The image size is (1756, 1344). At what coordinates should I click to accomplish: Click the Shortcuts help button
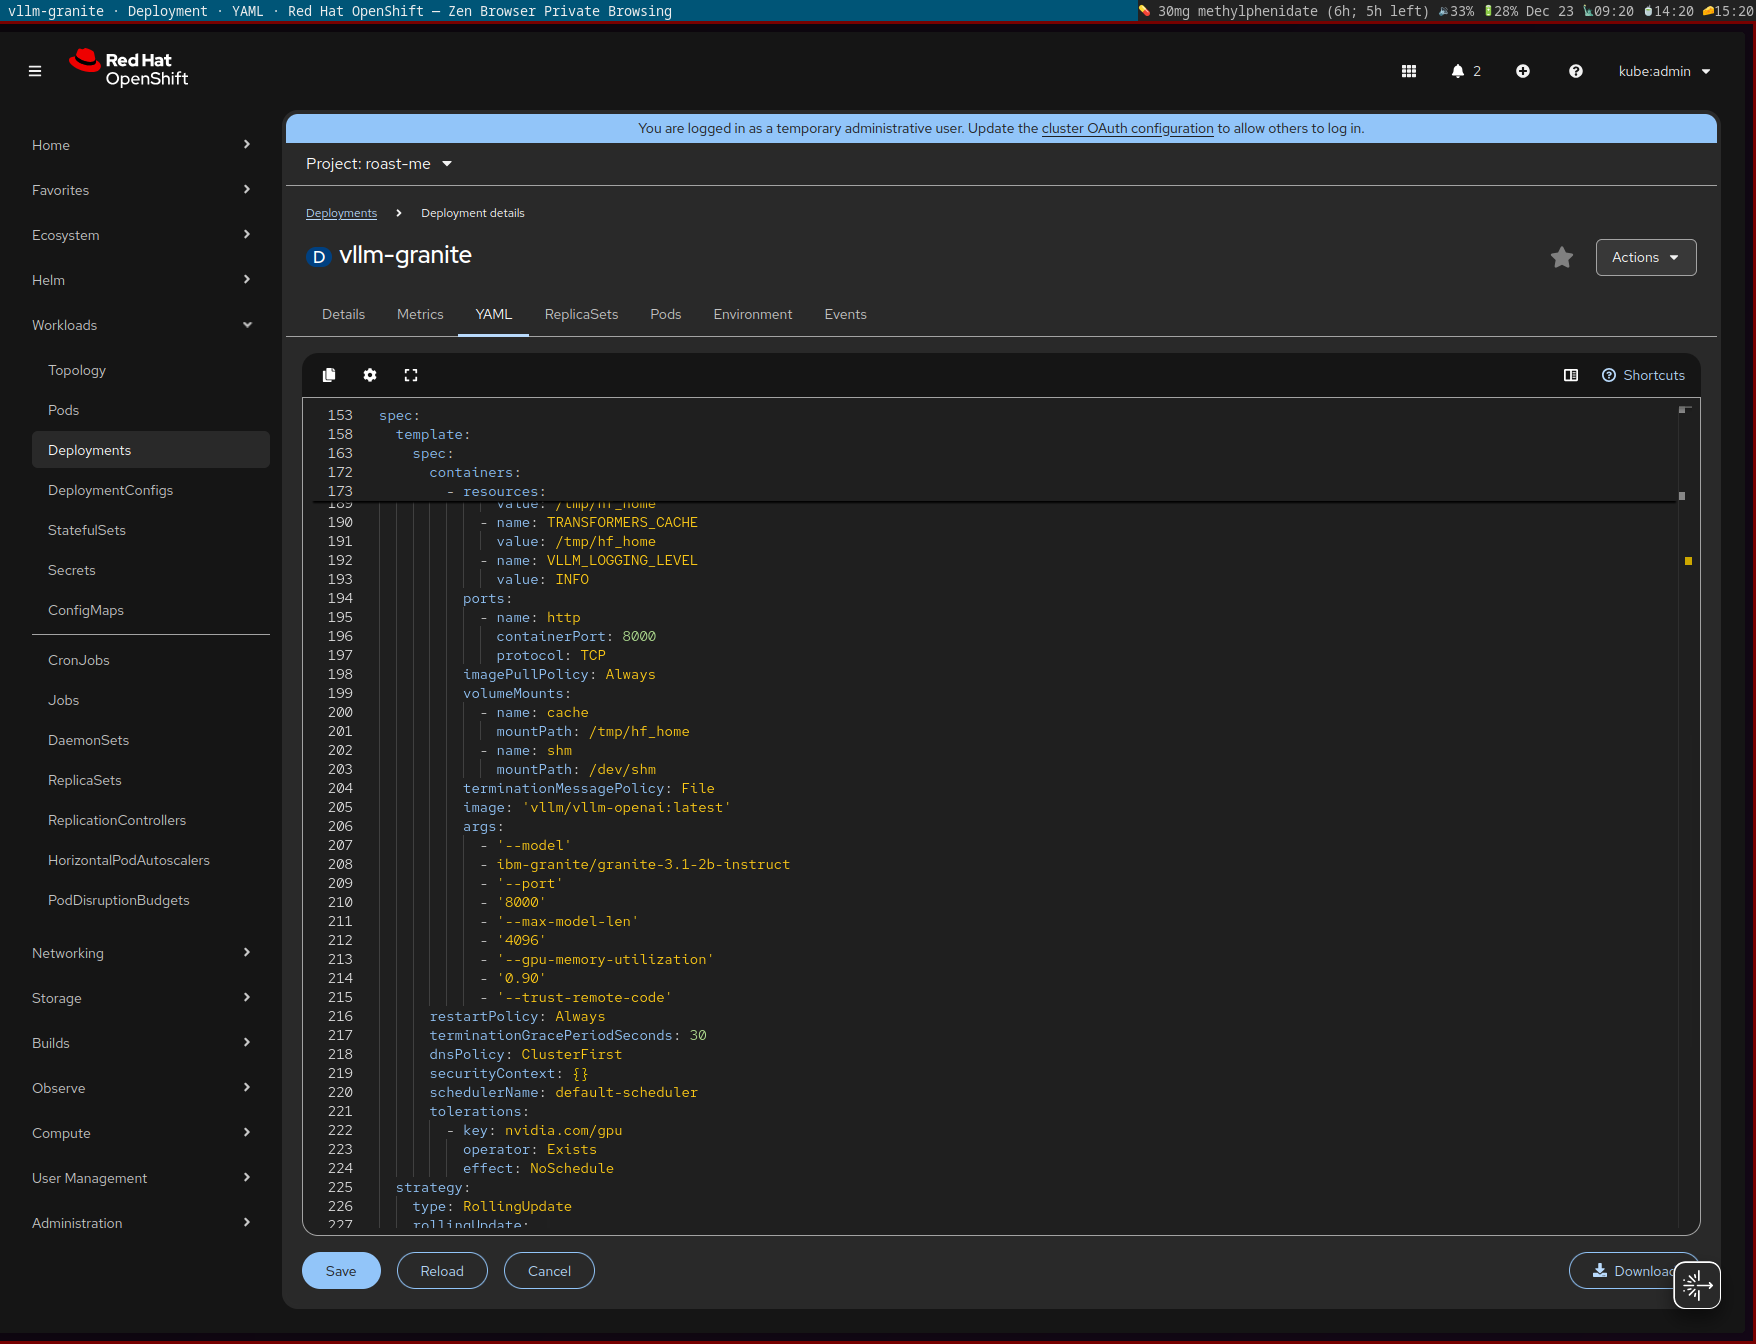[1643, 375]
